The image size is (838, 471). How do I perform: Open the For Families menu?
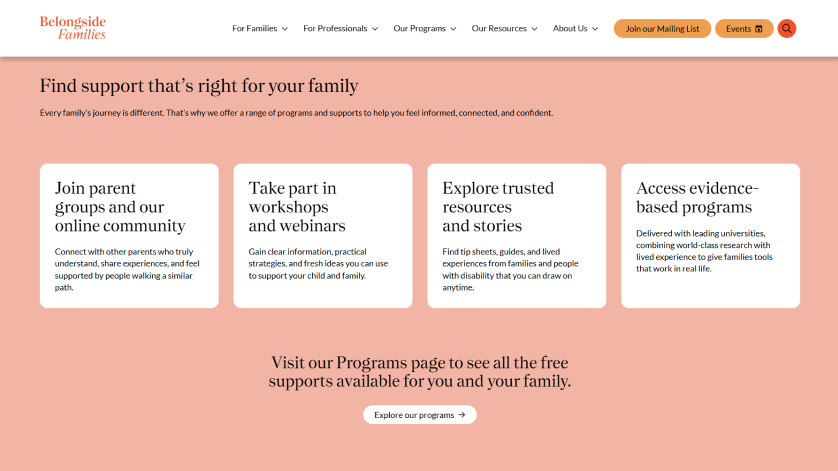[x=254, y=28]
